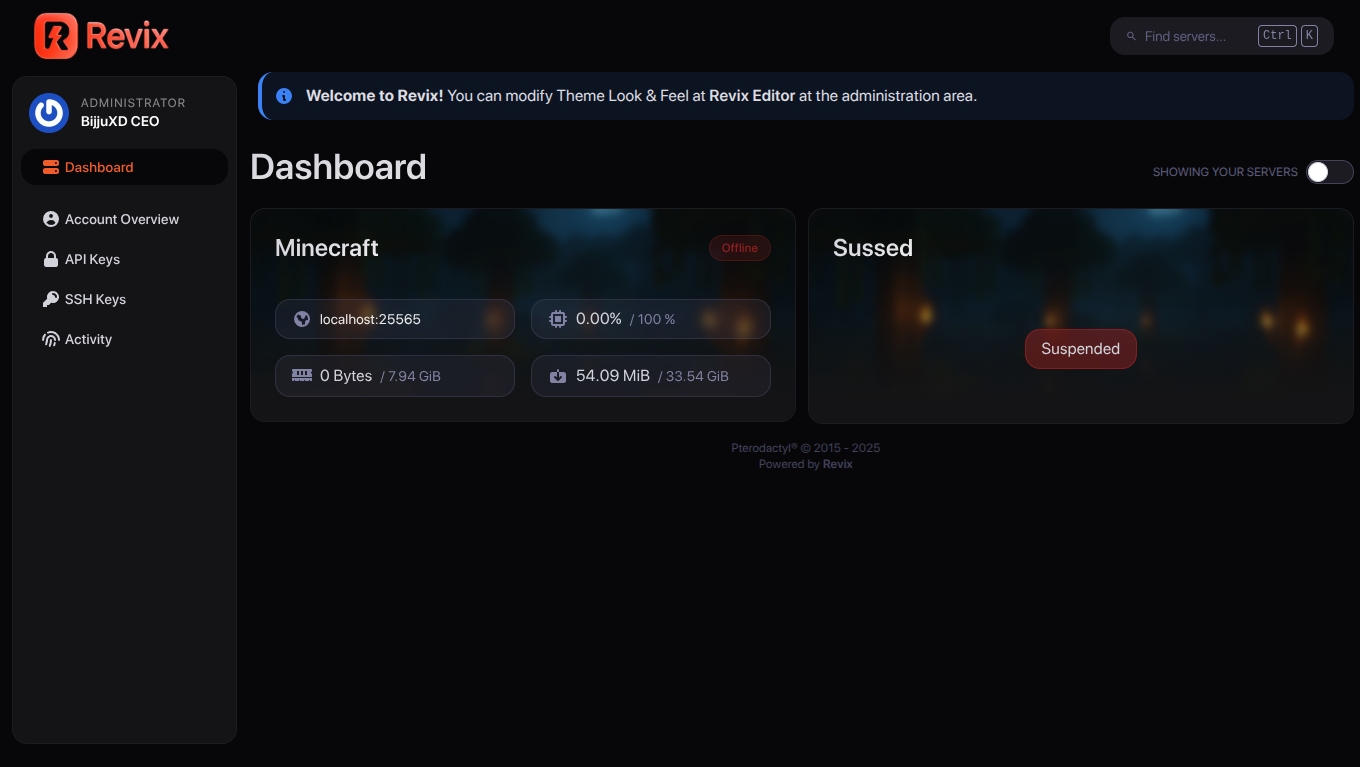Click the 33.54 GiB disk limit

point(693,377)
